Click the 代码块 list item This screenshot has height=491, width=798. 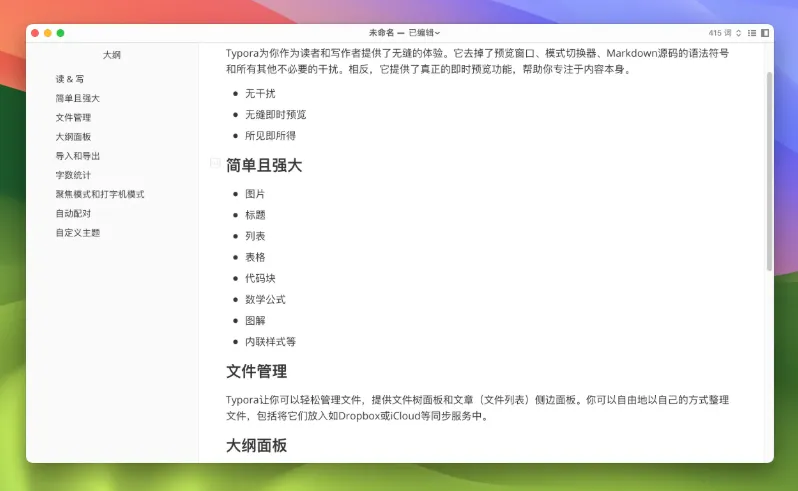click(x=260, y=278)
